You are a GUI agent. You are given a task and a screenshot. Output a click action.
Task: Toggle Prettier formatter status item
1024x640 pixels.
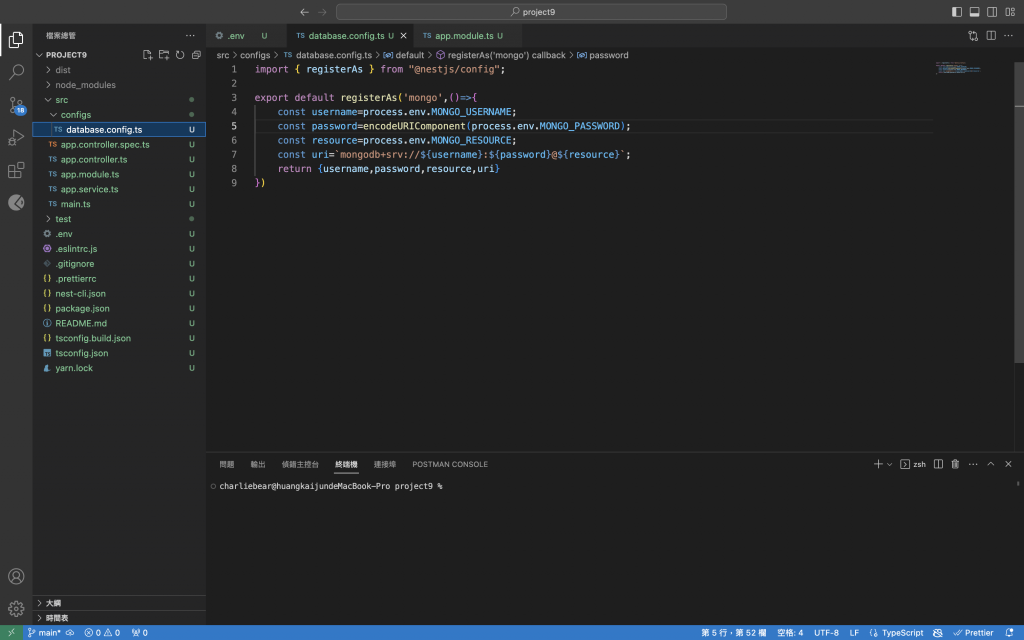coord(973,633)
